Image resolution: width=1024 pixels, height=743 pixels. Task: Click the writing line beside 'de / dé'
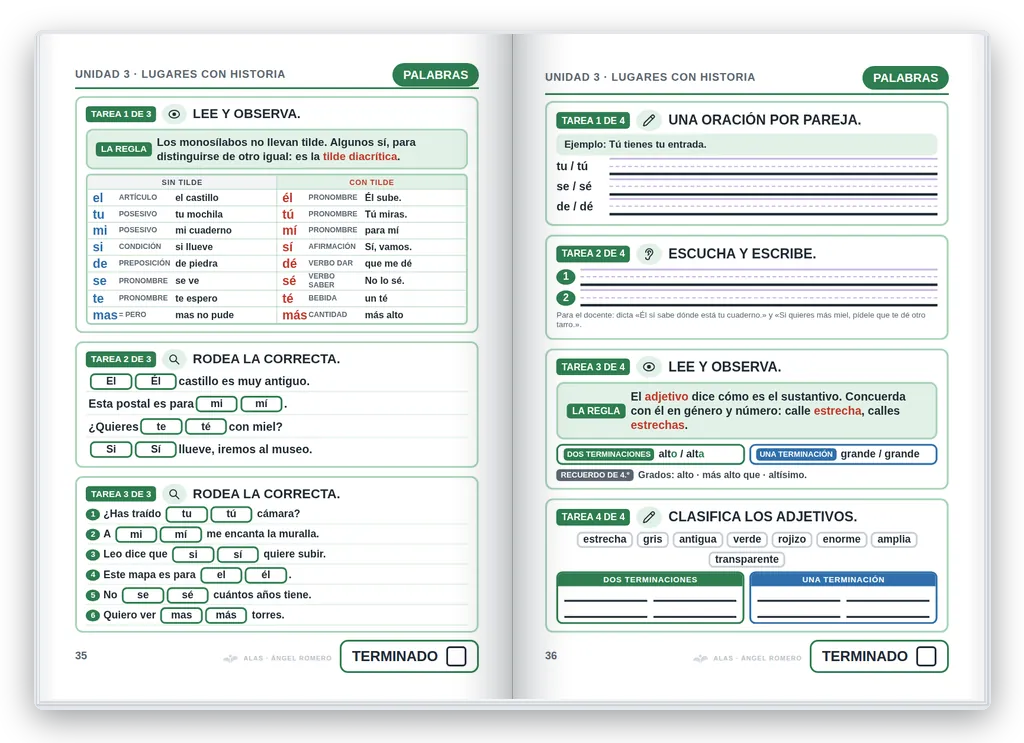tap(773, 208)
